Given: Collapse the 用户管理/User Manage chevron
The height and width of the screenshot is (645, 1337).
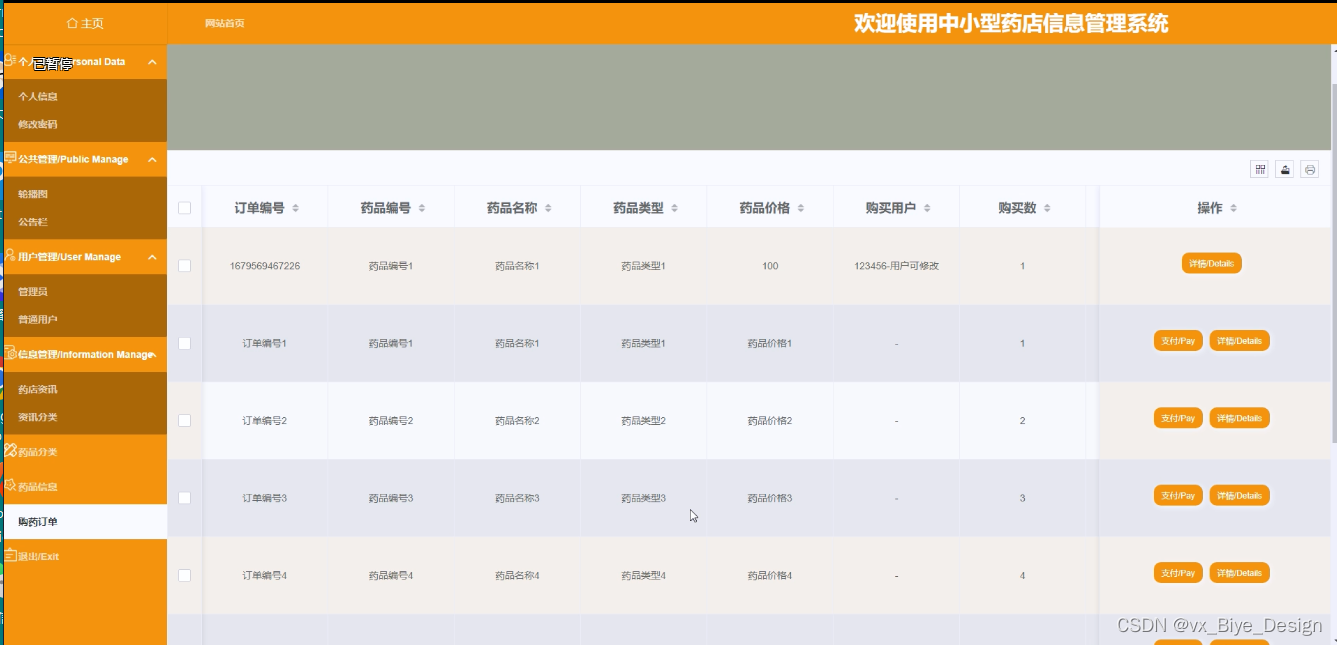Looking at the screenshot, I should [x=152, y=257].
